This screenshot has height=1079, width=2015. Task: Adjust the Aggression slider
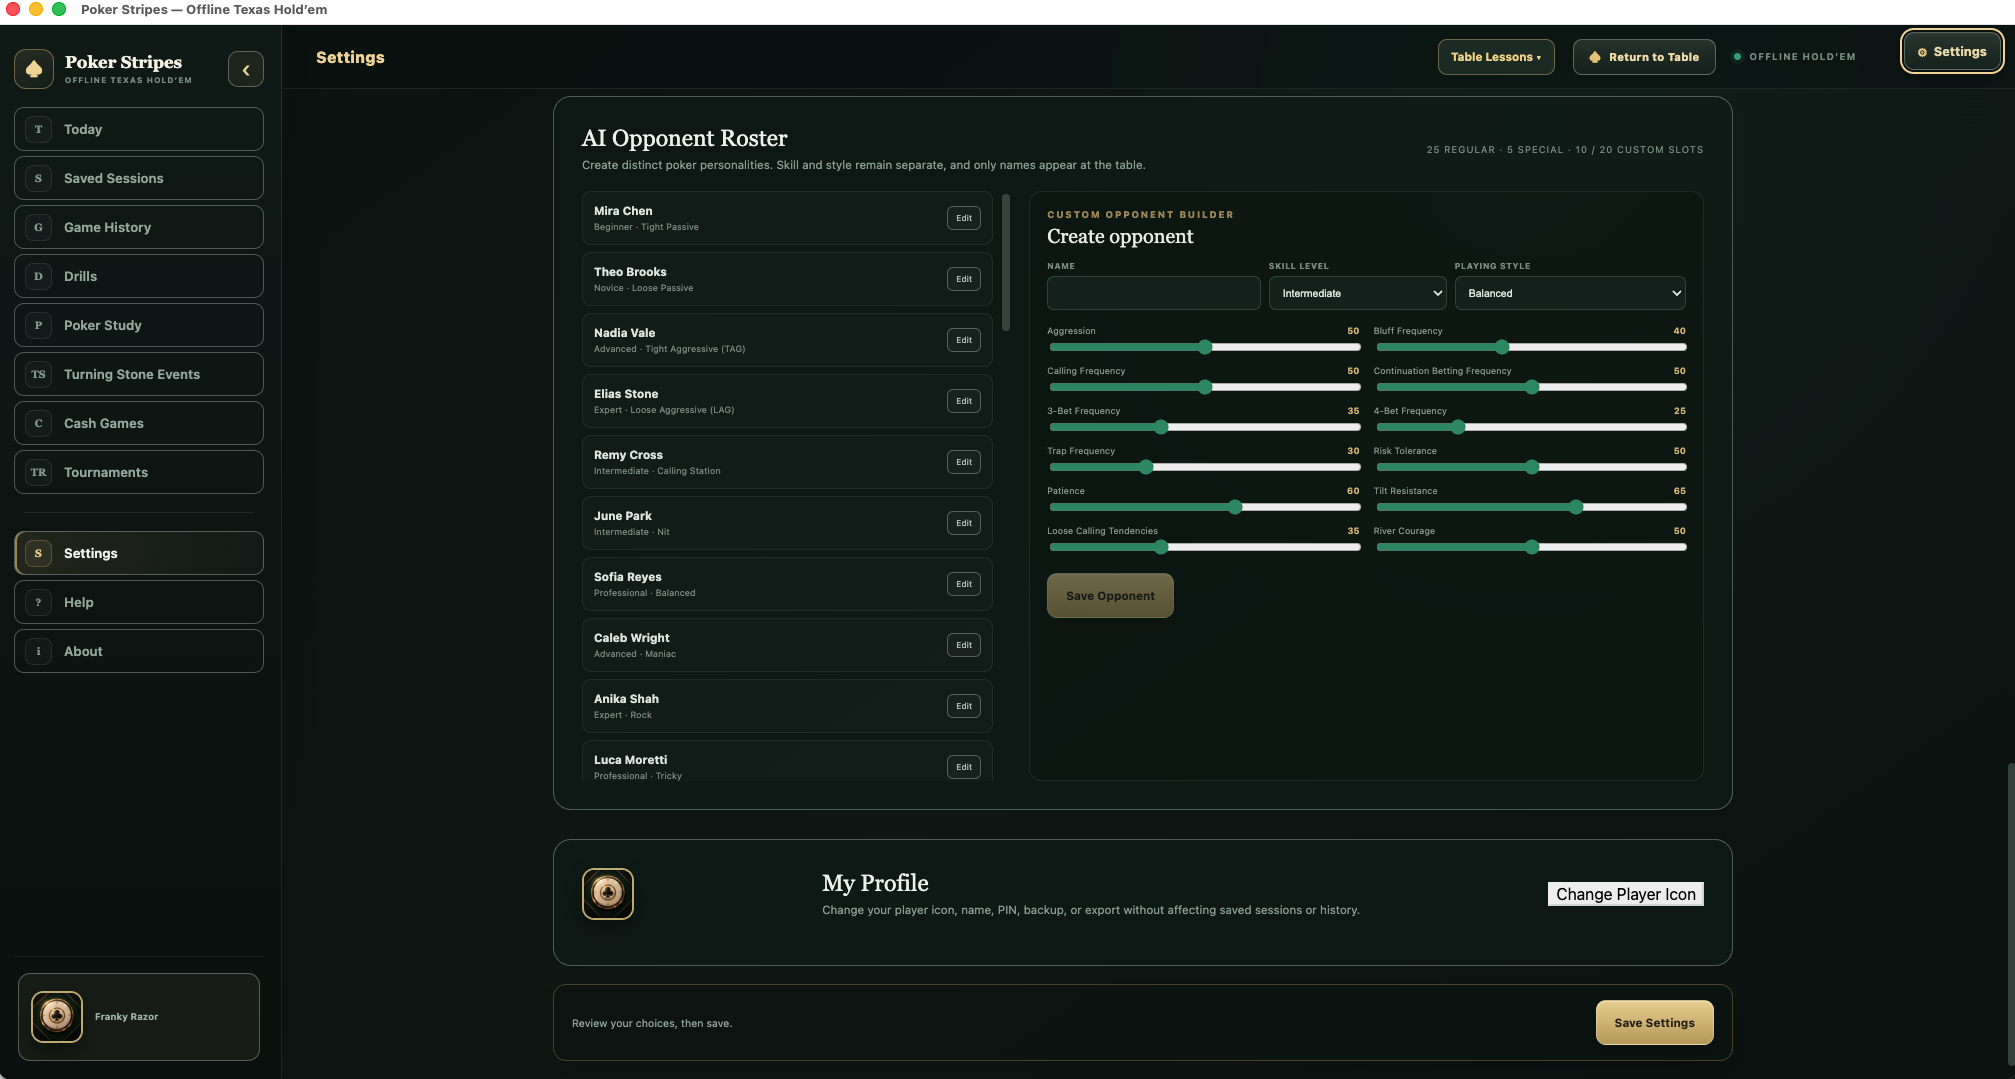click(1205, 347)
